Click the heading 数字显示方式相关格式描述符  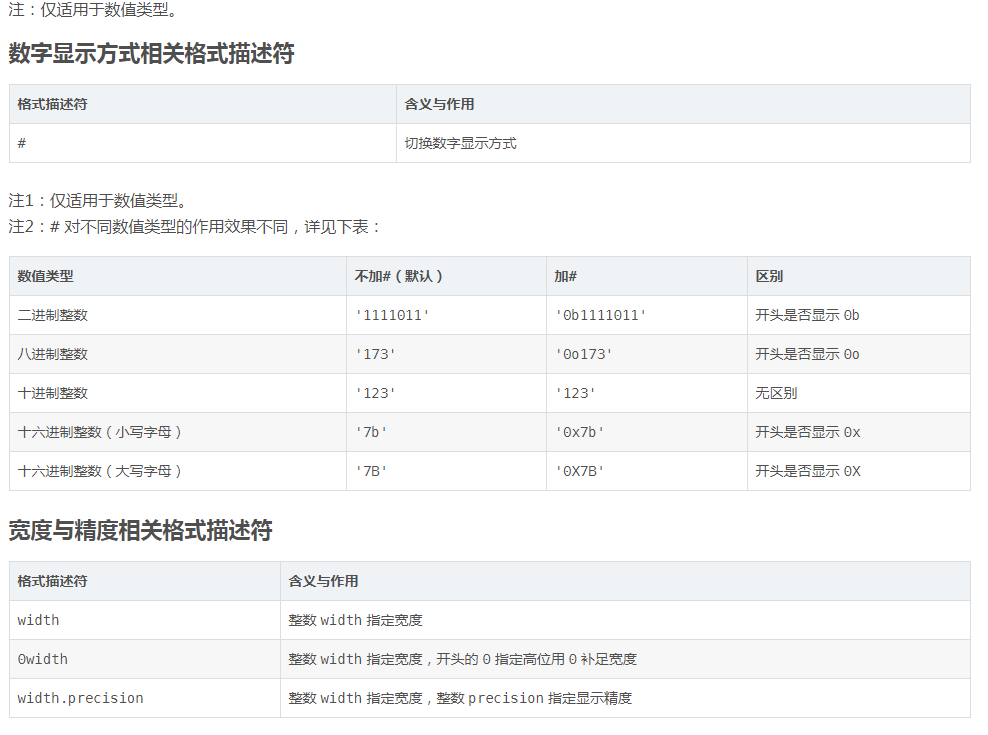151,54
